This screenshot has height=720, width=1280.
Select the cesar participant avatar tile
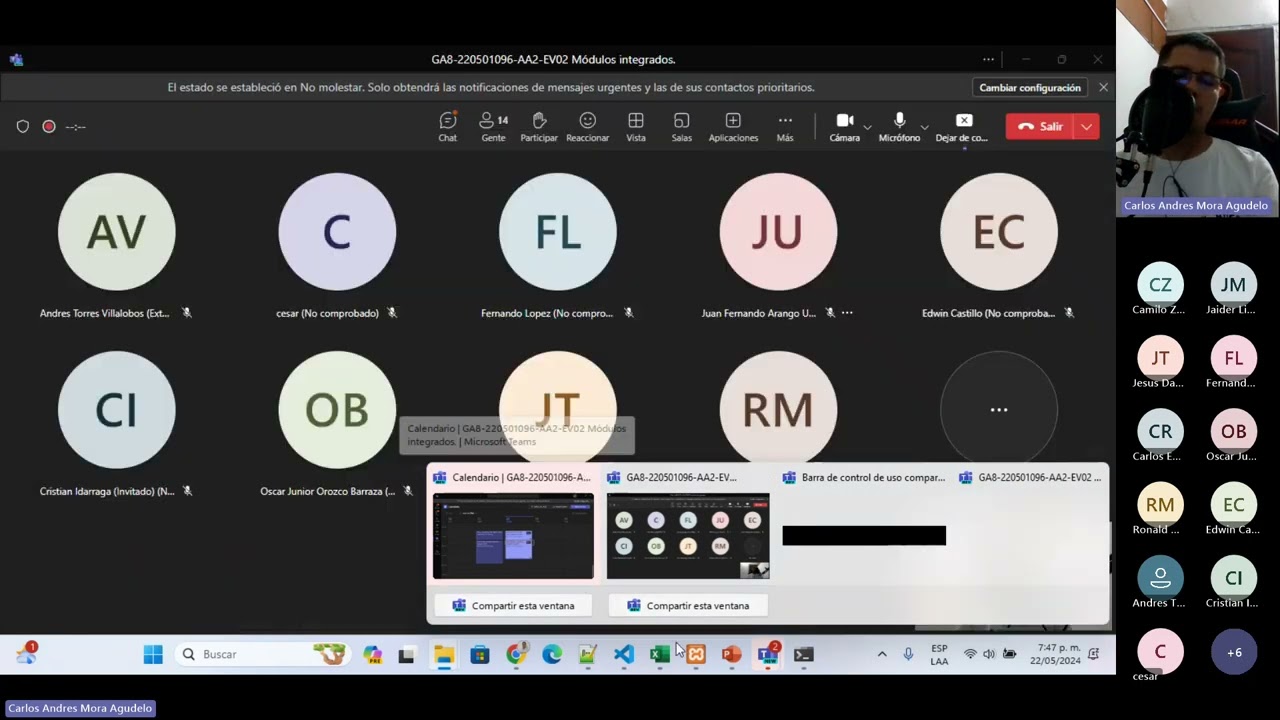[x=337, y=232]
